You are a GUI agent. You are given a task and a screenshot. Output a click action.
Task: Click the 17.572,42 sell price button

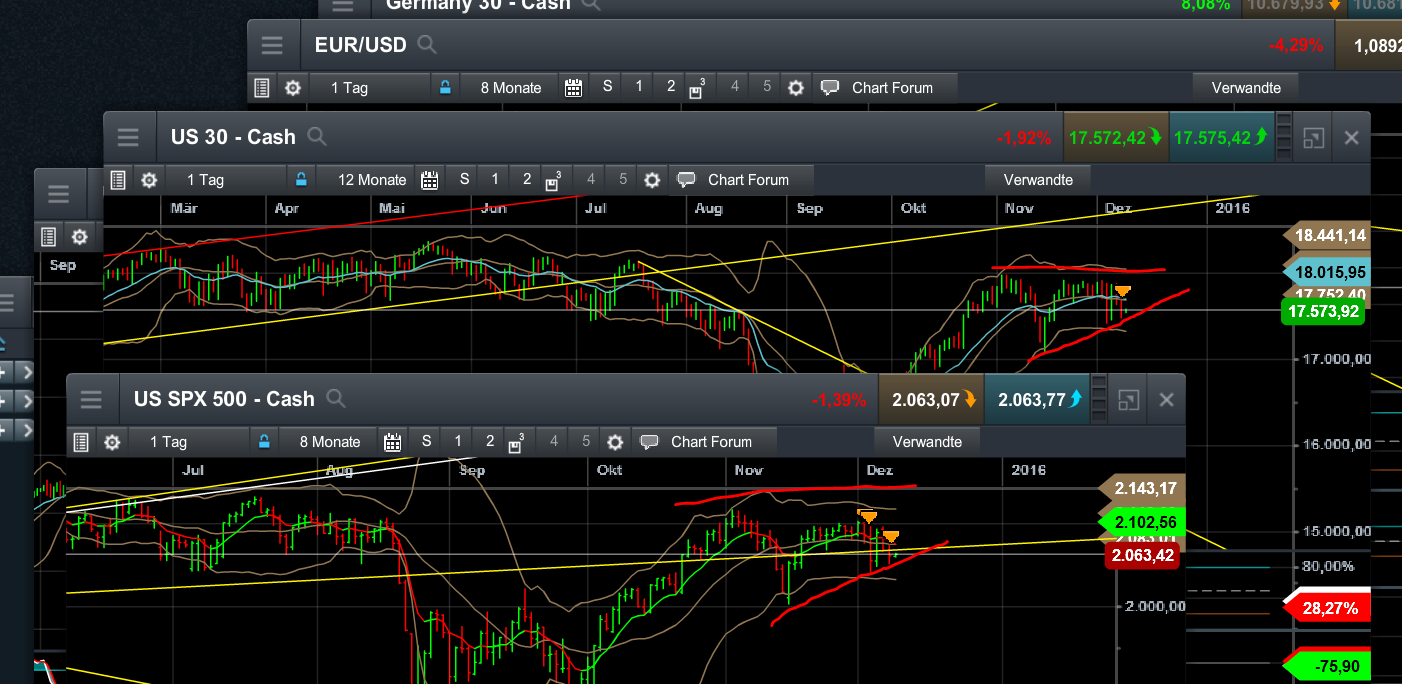click(1116, 138)
